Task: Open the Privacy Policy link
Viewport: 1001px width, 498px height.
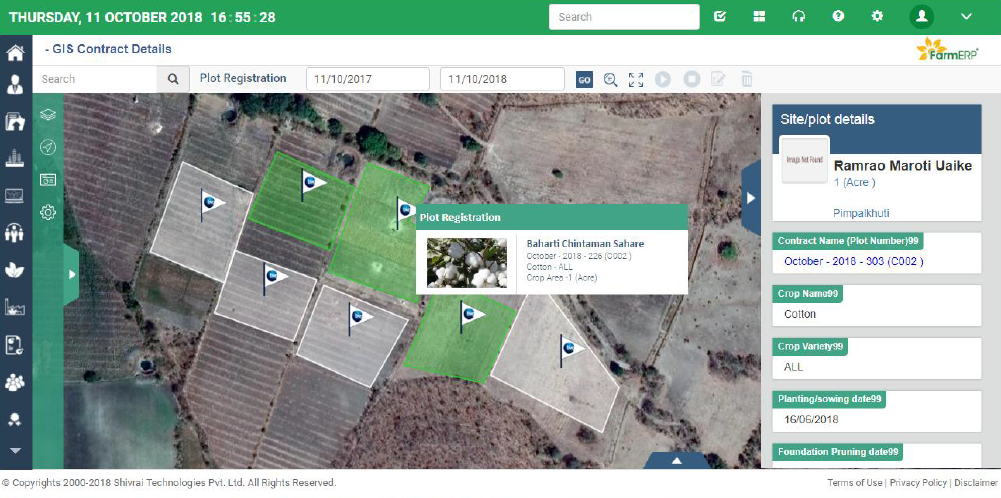Action: (x=918, y=483)
